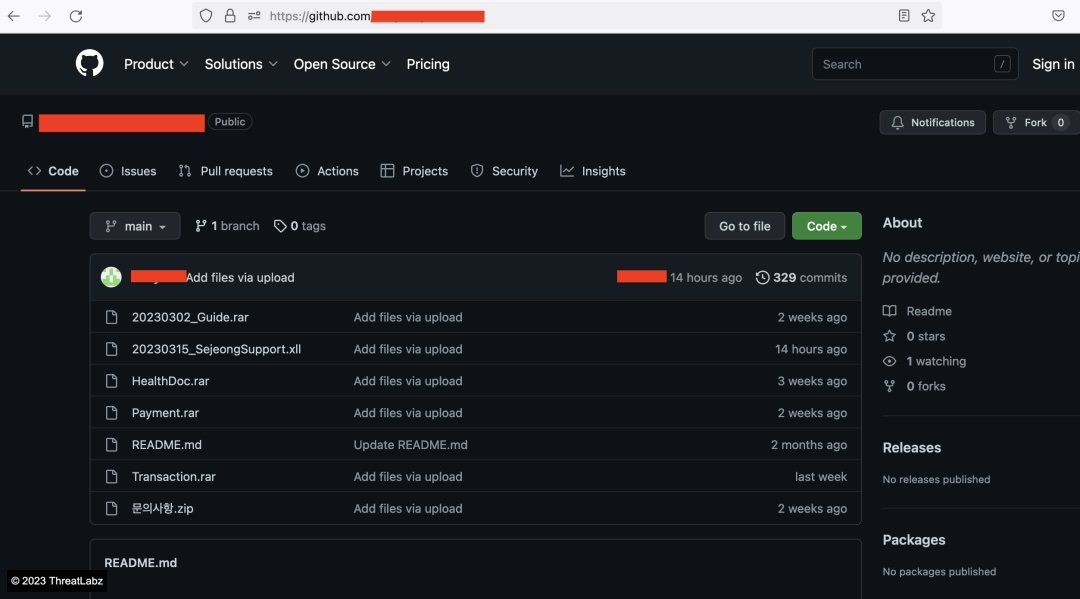Switch to the Issues tab
Screen dimensions: 1080x599
coord(127,171)
